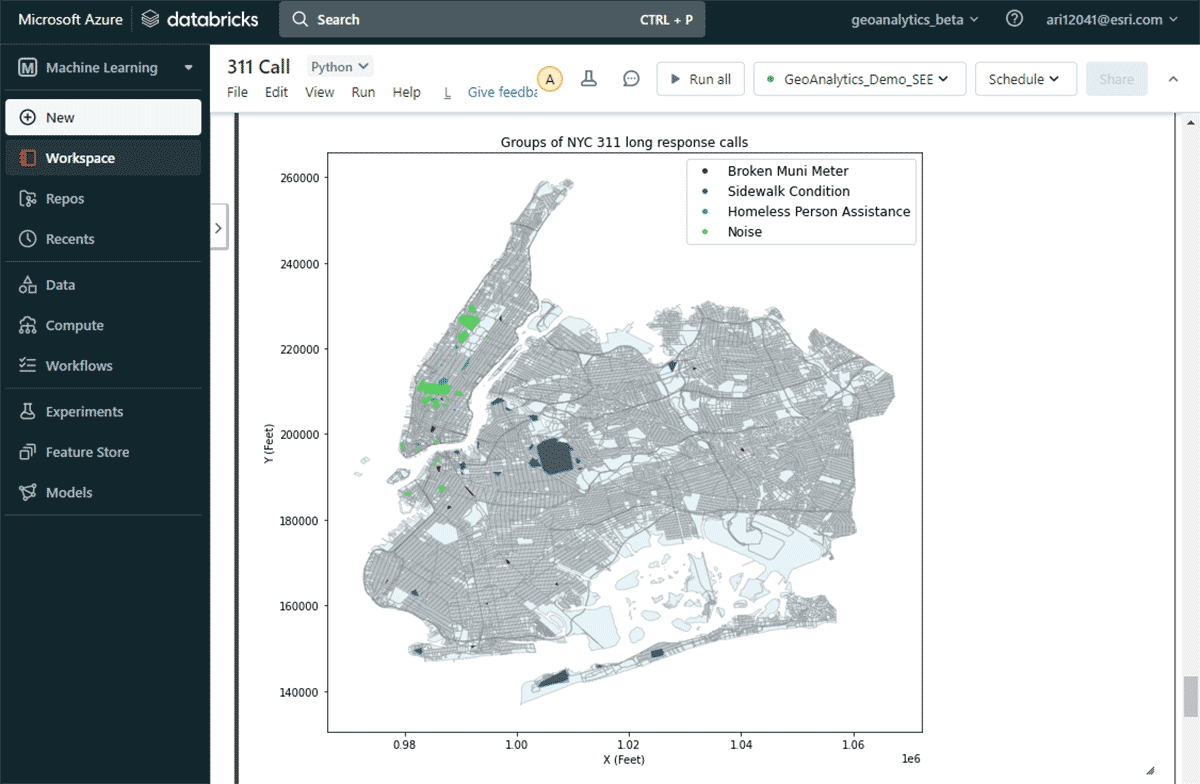
Task: Click the experiment flask icon in toolbar
Action: (x=589, y=79)
